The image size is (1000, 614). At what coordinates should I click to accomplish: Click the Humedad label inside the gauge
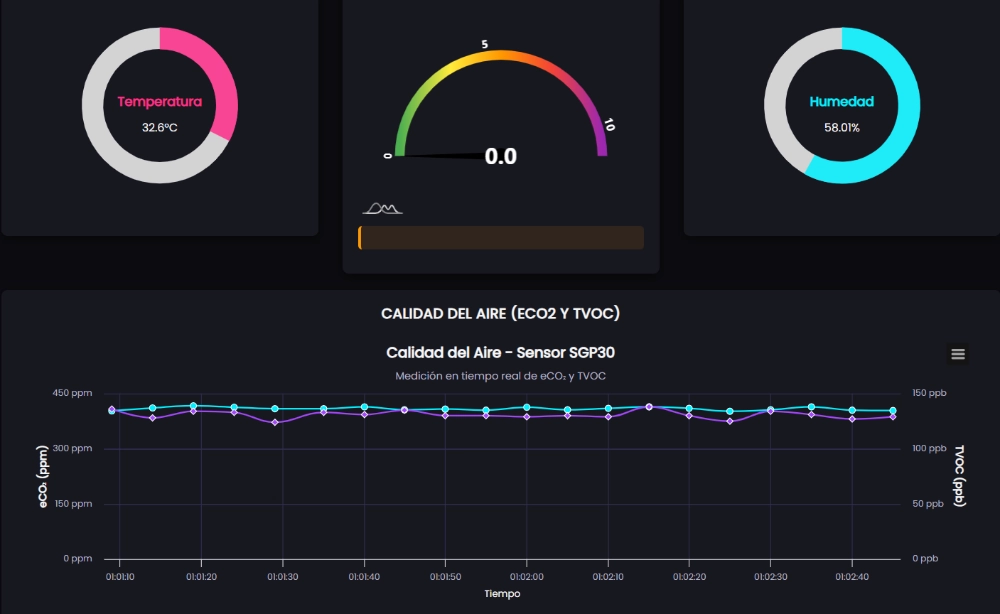pos(840,100)
